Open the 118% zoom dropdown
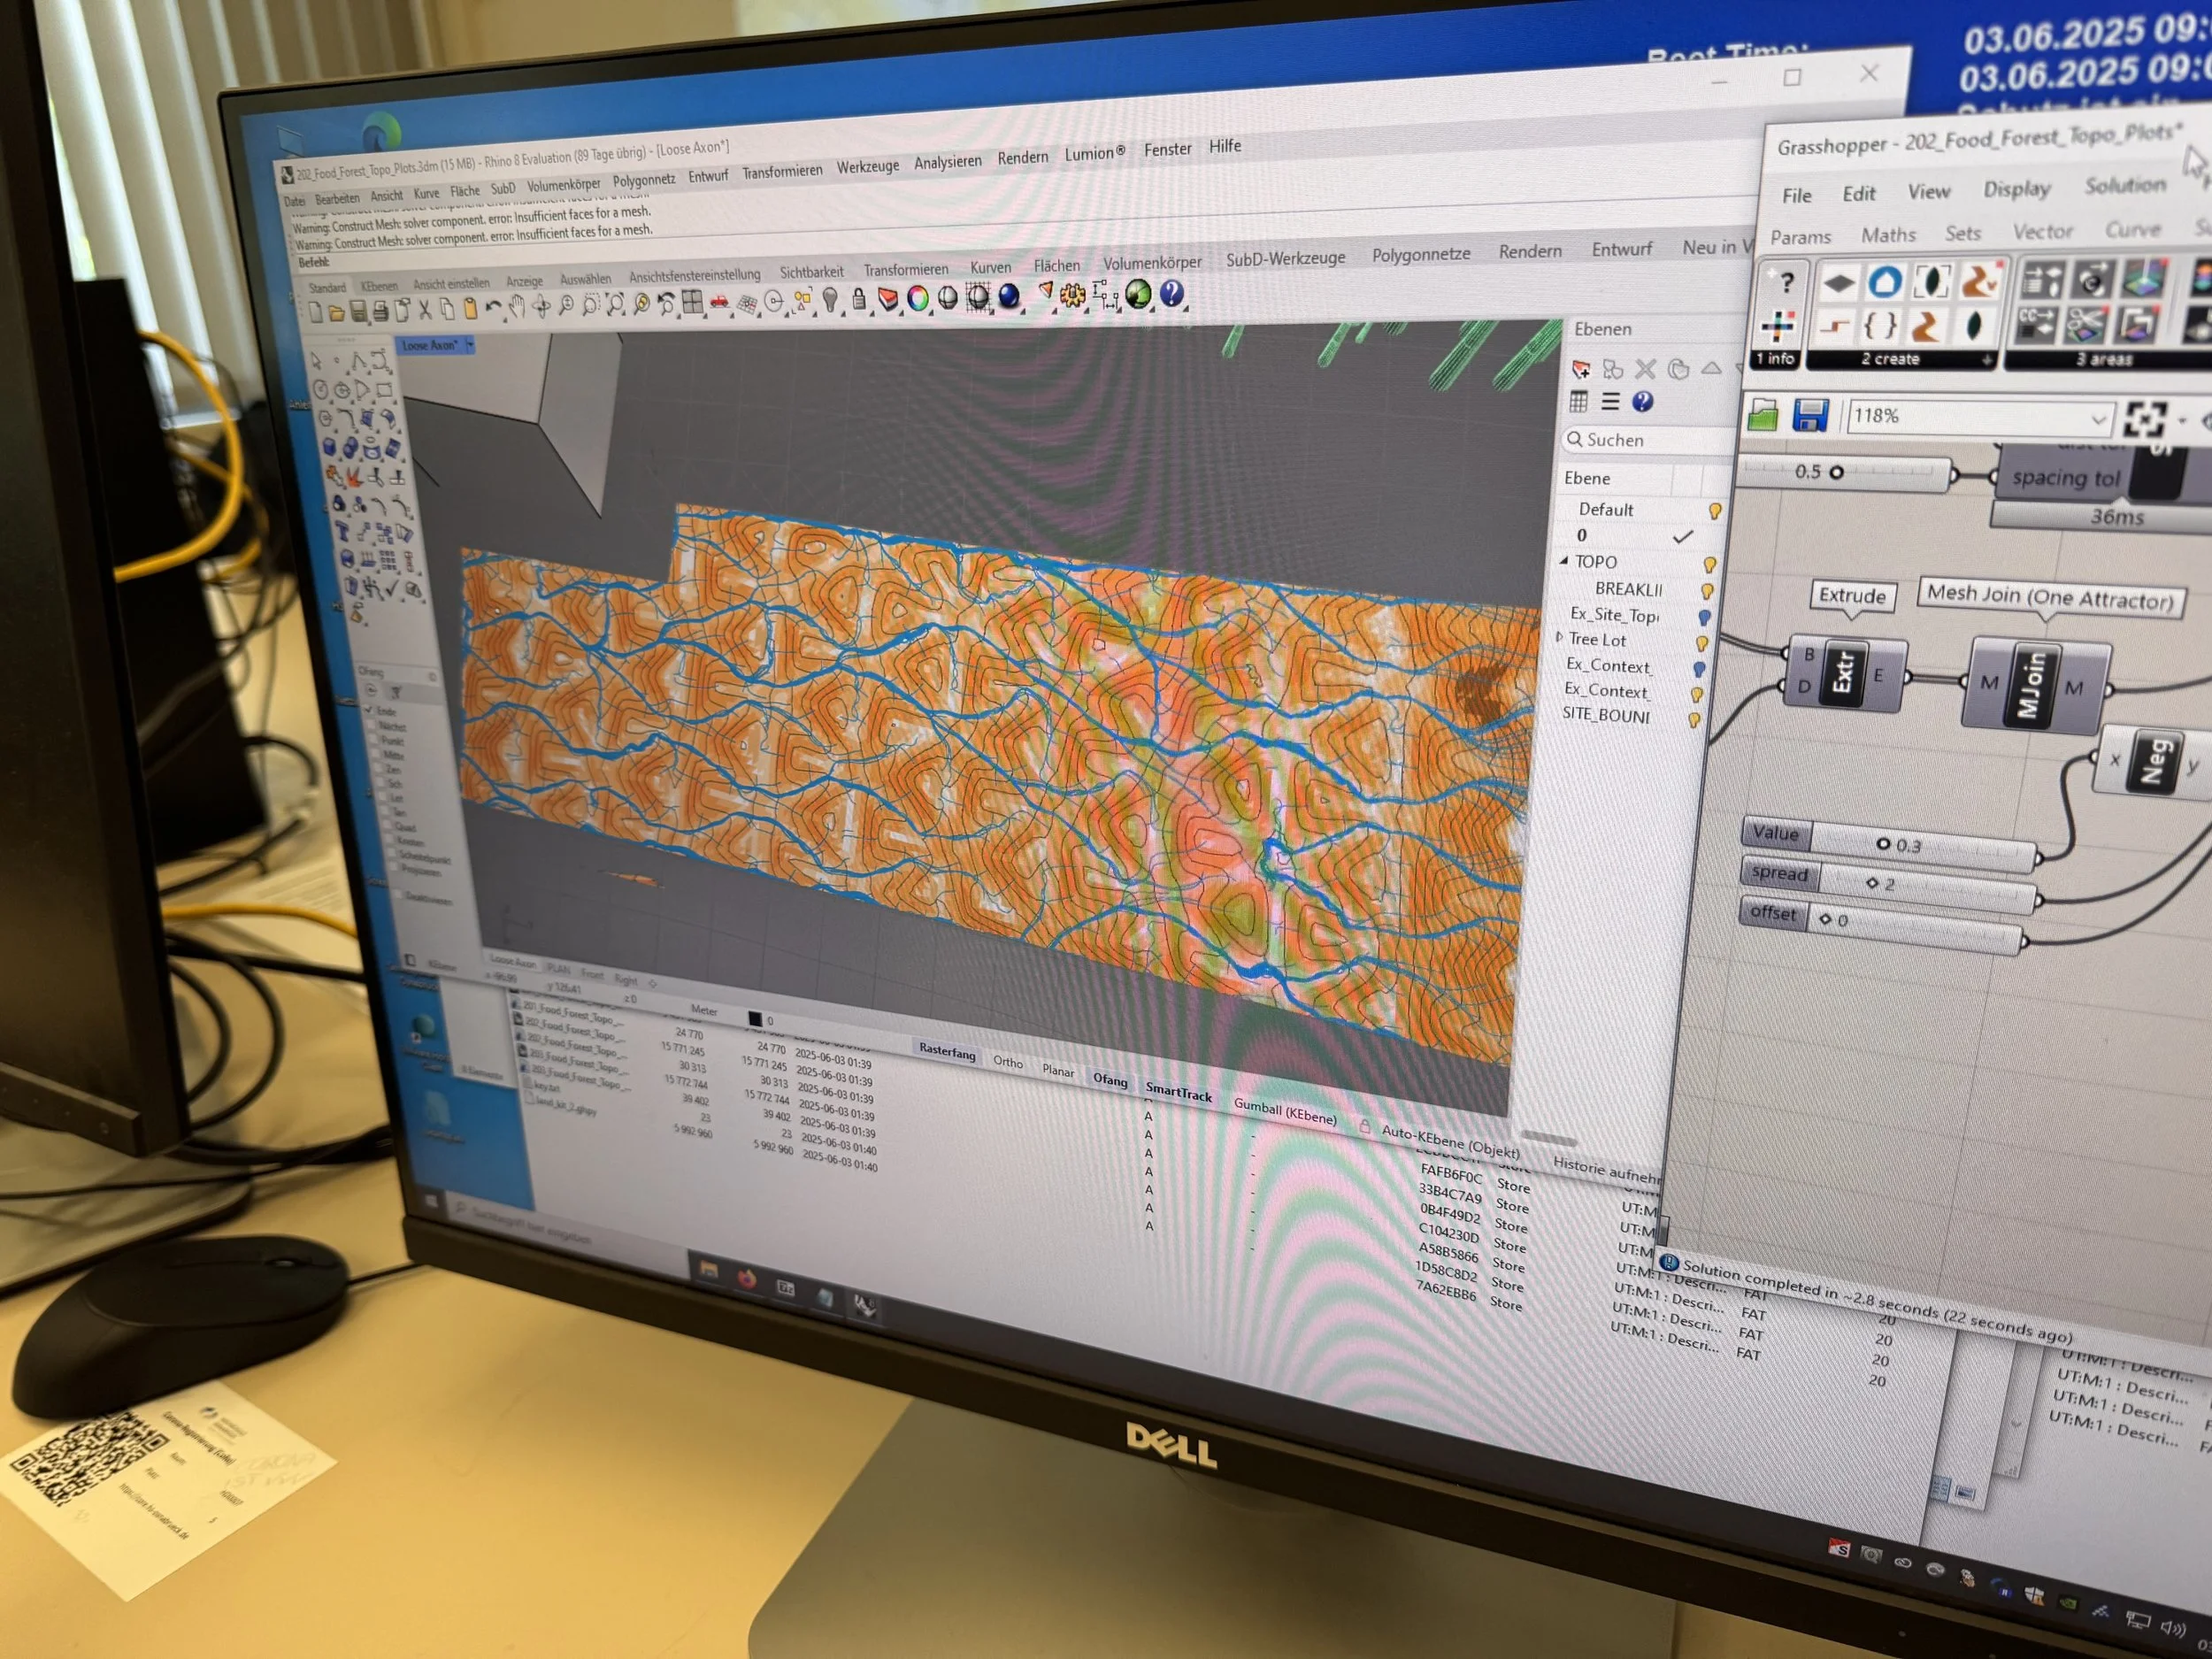The image size is (2212, 1659). pos(2098,419)
